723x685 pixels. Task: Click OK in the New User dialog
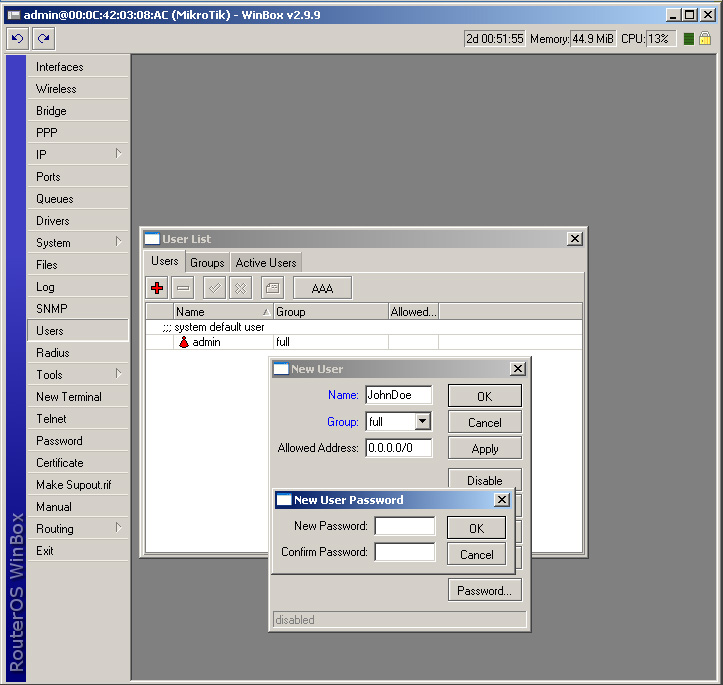485,396
